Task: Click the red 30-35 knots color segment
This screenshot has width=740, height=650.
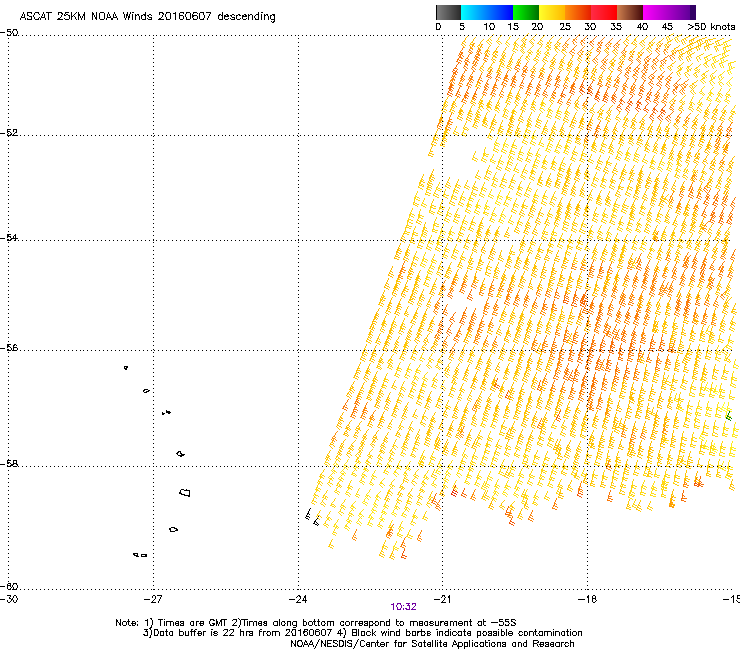Action: [x=604, y=12]
